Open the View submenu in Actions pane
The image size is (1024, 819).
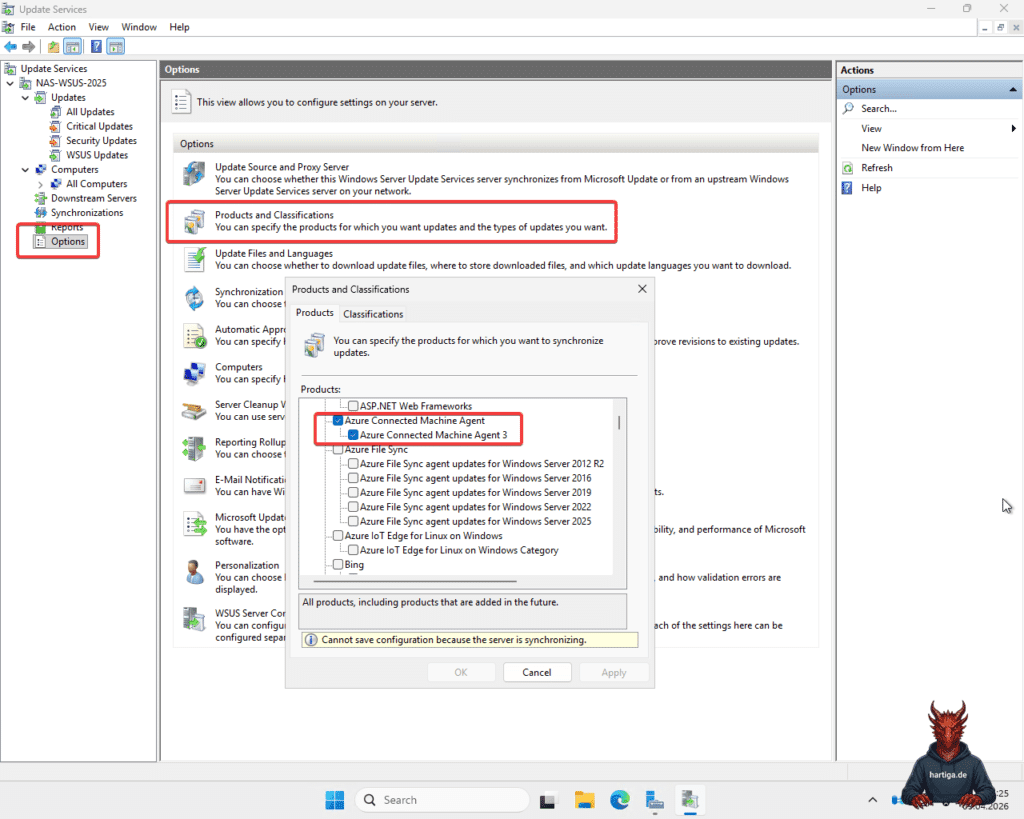coord(870,128)
